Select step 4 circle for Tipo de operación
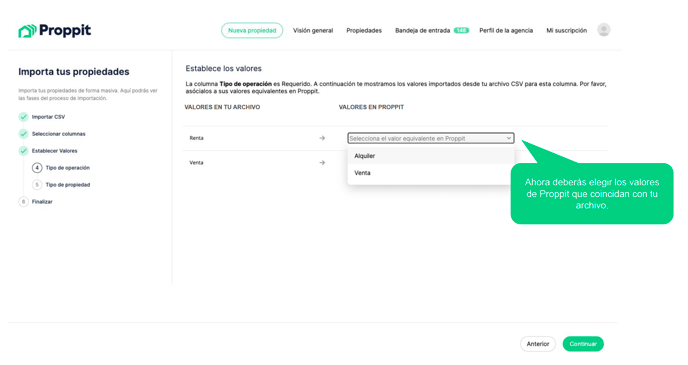688x365 pixels. tap(37, 168)
